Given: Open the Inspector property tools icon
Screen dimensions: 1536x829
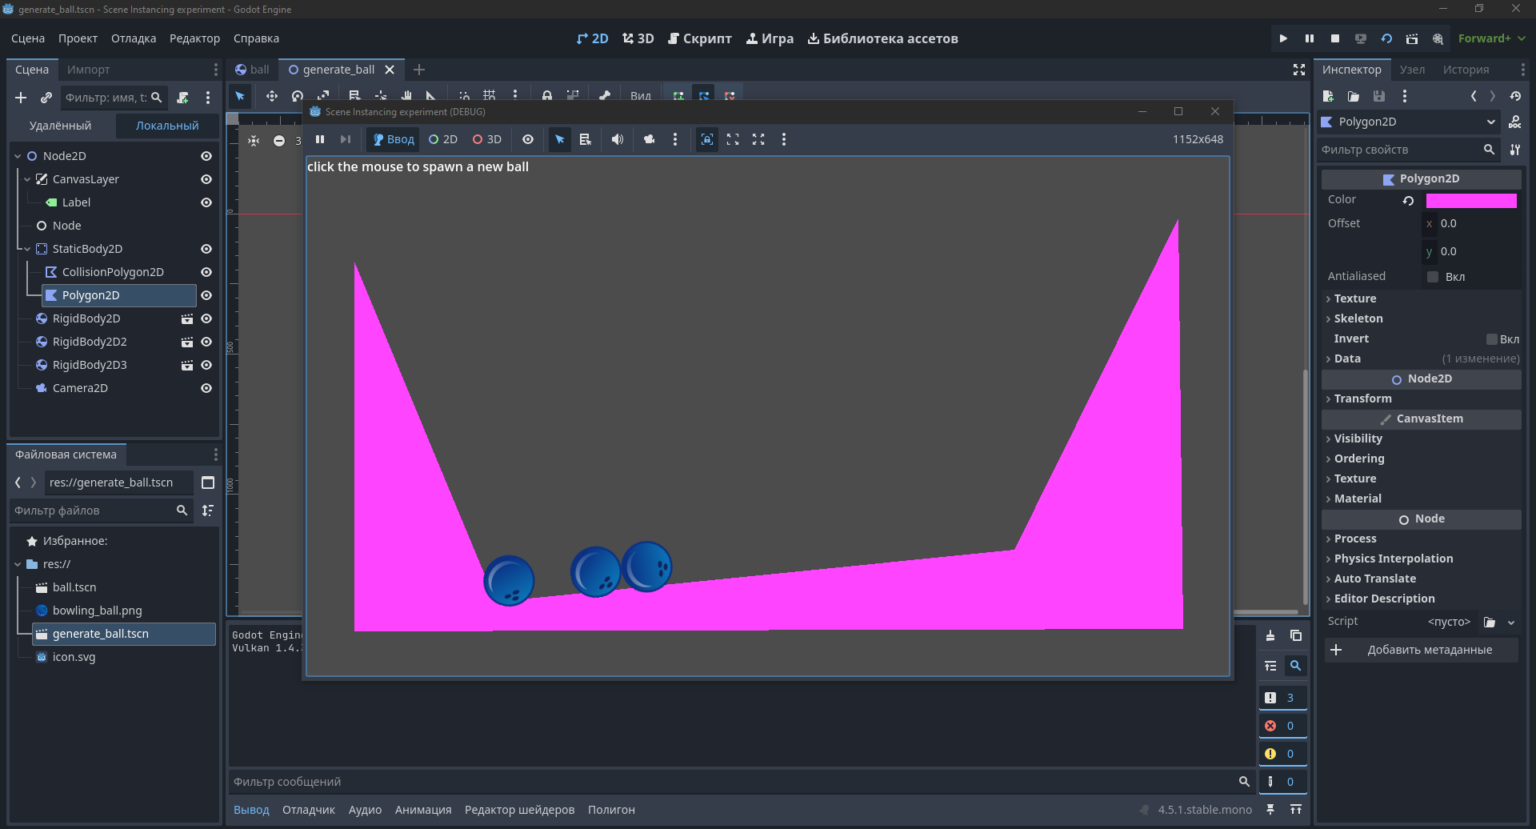Looking at the screenshot, I should click(x=1515, y=149).
